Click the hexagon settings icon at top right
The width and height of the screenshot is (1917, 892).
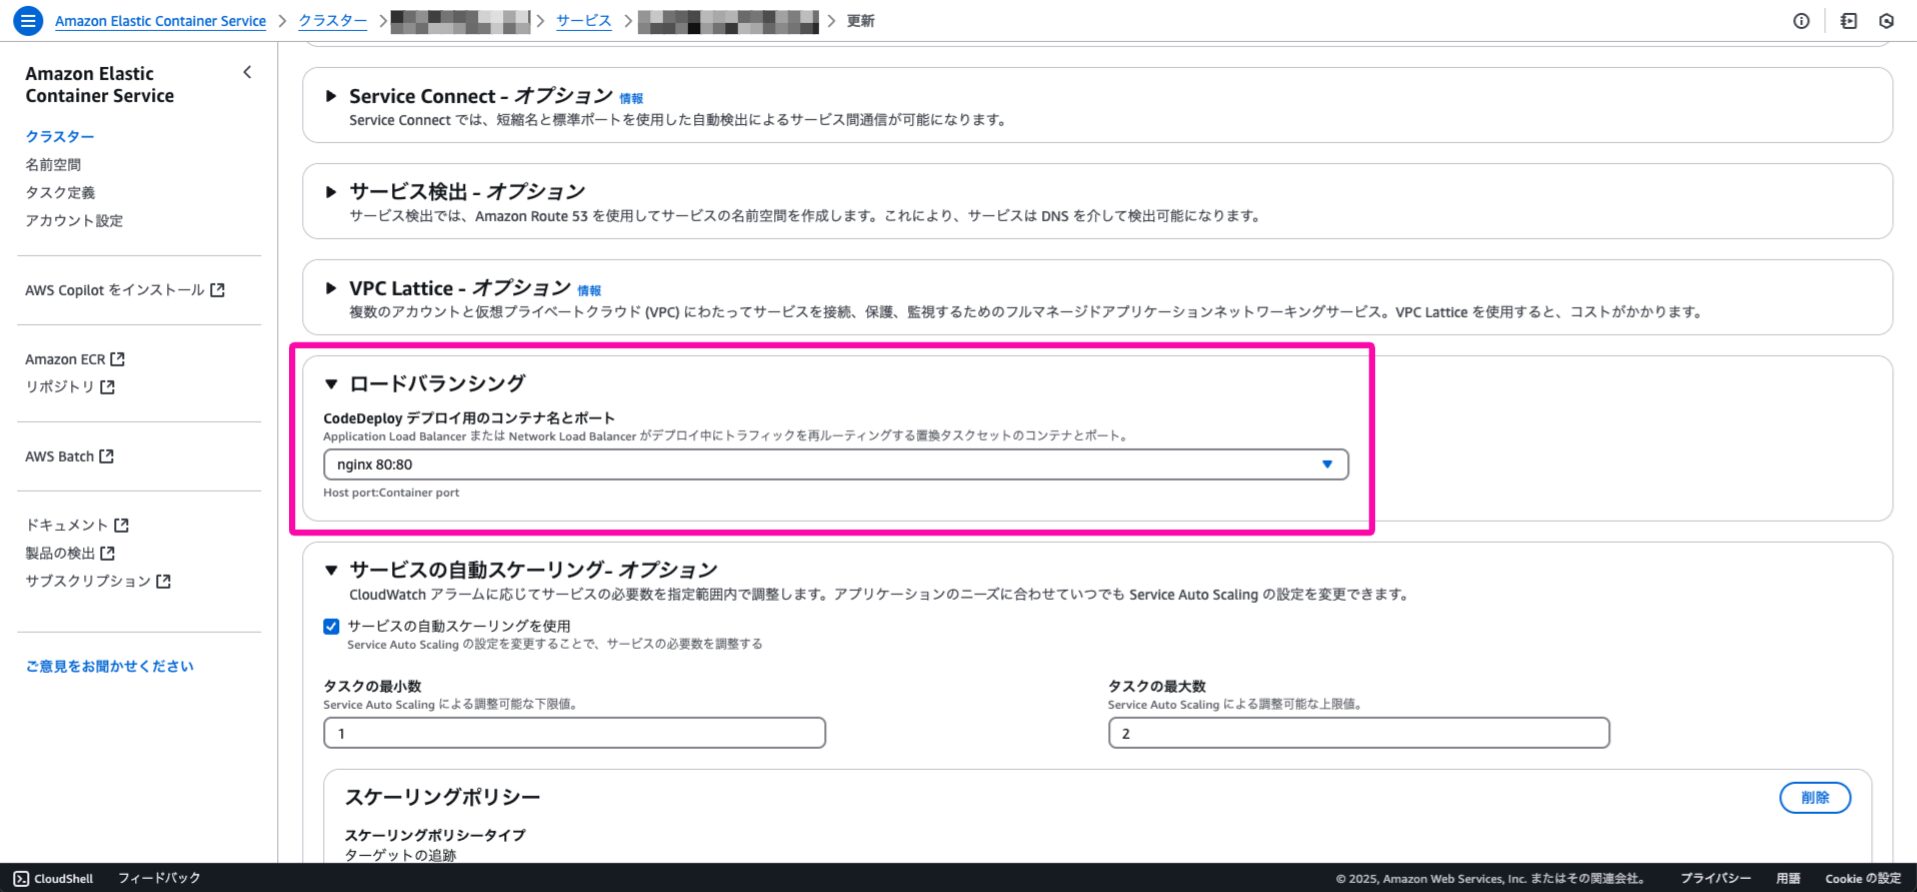(1886, 21)
